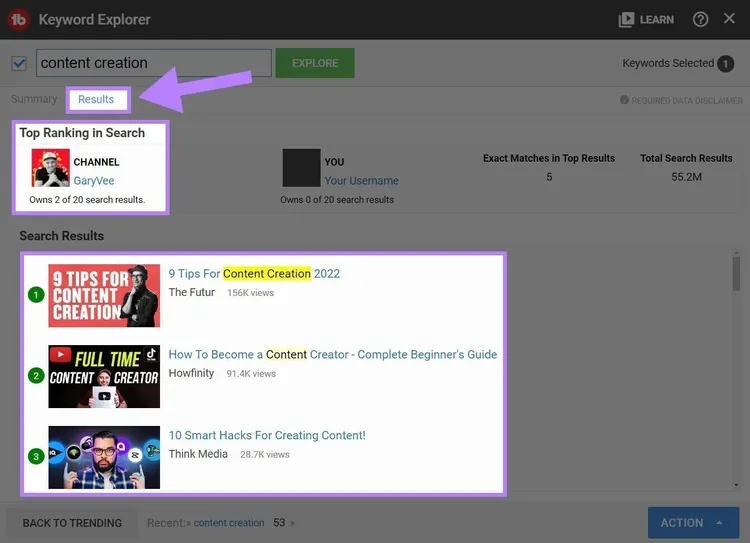
Task: Click the disclaimer info icon
Action: click(x=624, y=100)
